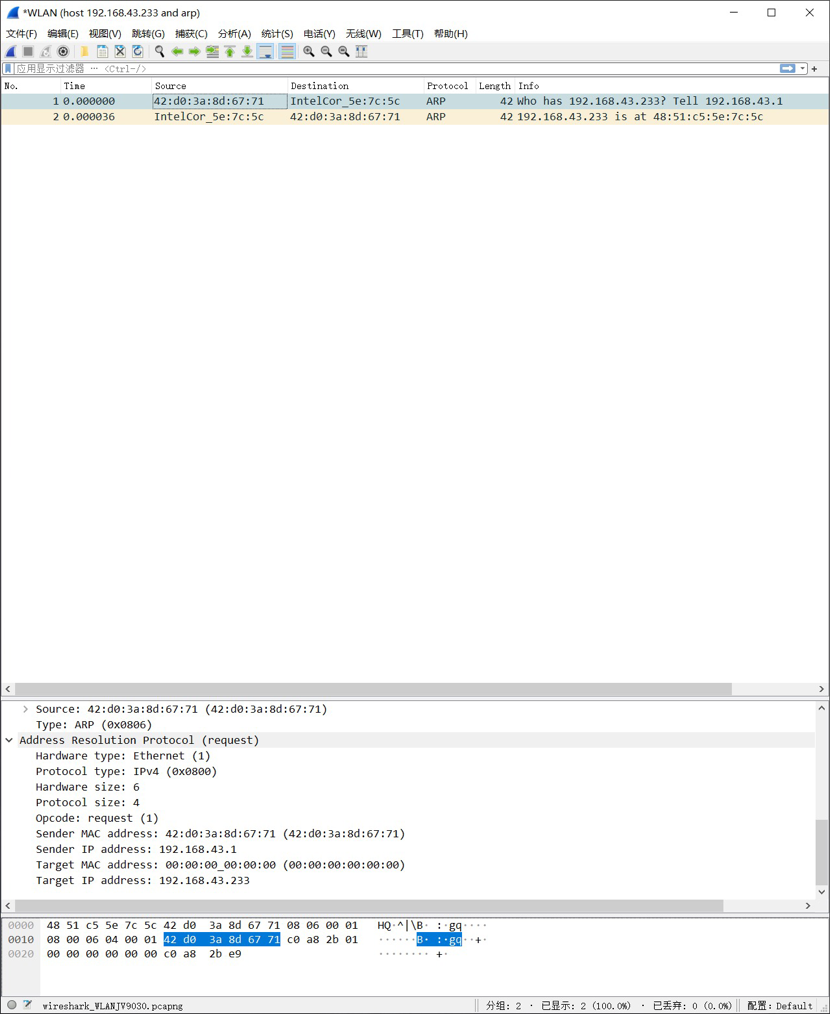830x1014 pixels.
Task: Select packet 1, the ARP Who has request
Action: [x=415, y=102]
